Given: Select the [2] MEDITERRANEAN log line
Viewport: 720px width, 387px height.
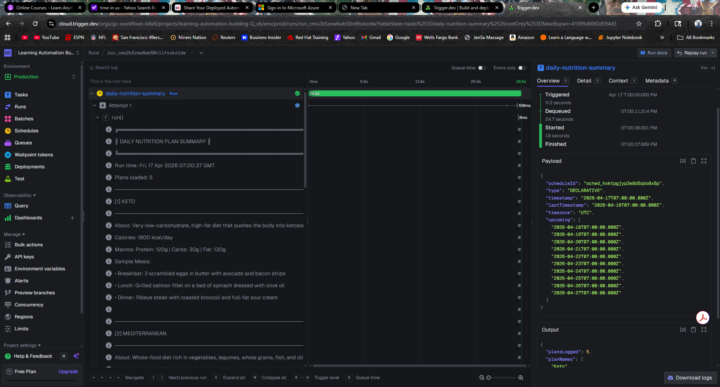Looking at the screenshot, I should click(x=141, y=333).
